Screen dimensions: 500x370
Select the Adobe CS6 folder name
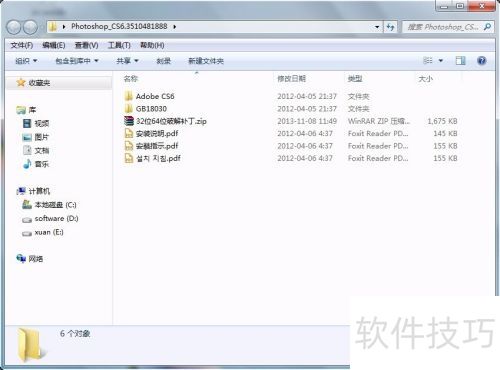(155, 96)
